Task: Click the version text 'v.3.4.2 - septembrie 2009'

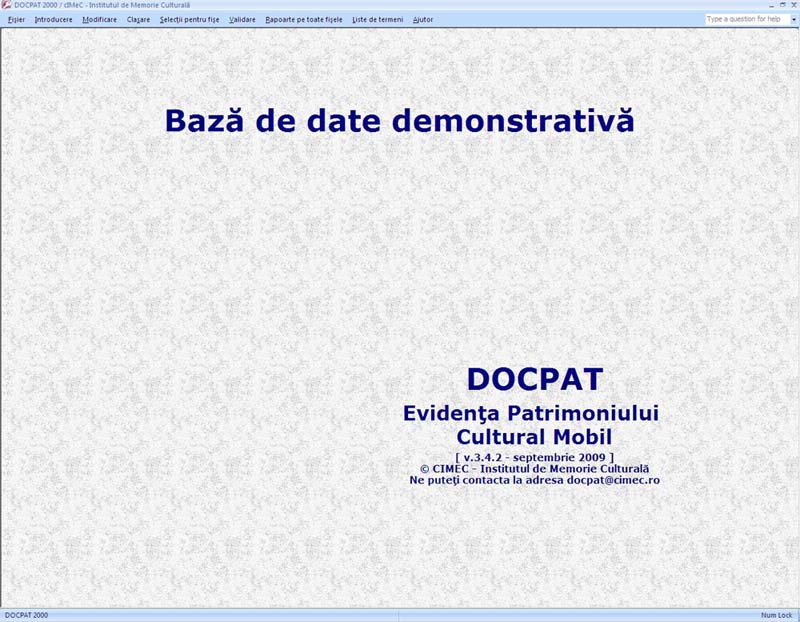Action: (534, 457)
